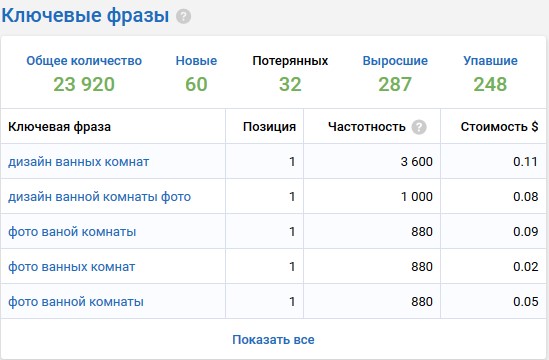Viewport: 549px width, 360px height.
Task: Click the Частотность column header
Action: [x=367, y=127]
